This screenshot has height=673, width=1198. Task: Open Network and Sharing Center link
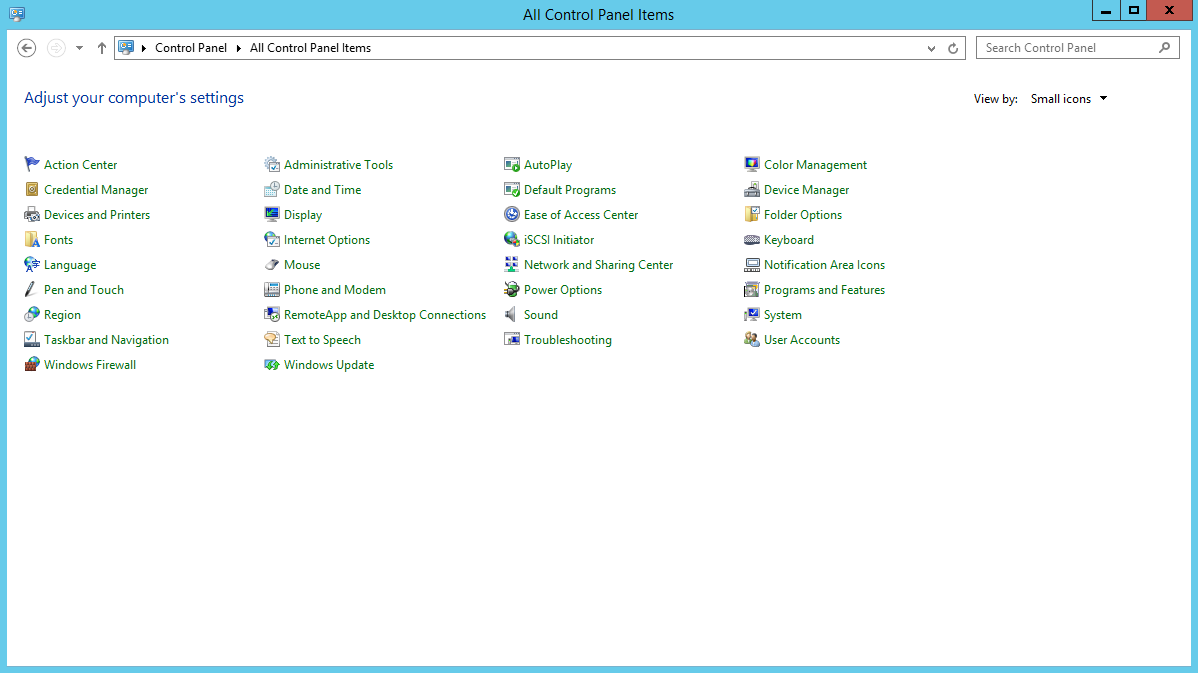coord(598,264)
